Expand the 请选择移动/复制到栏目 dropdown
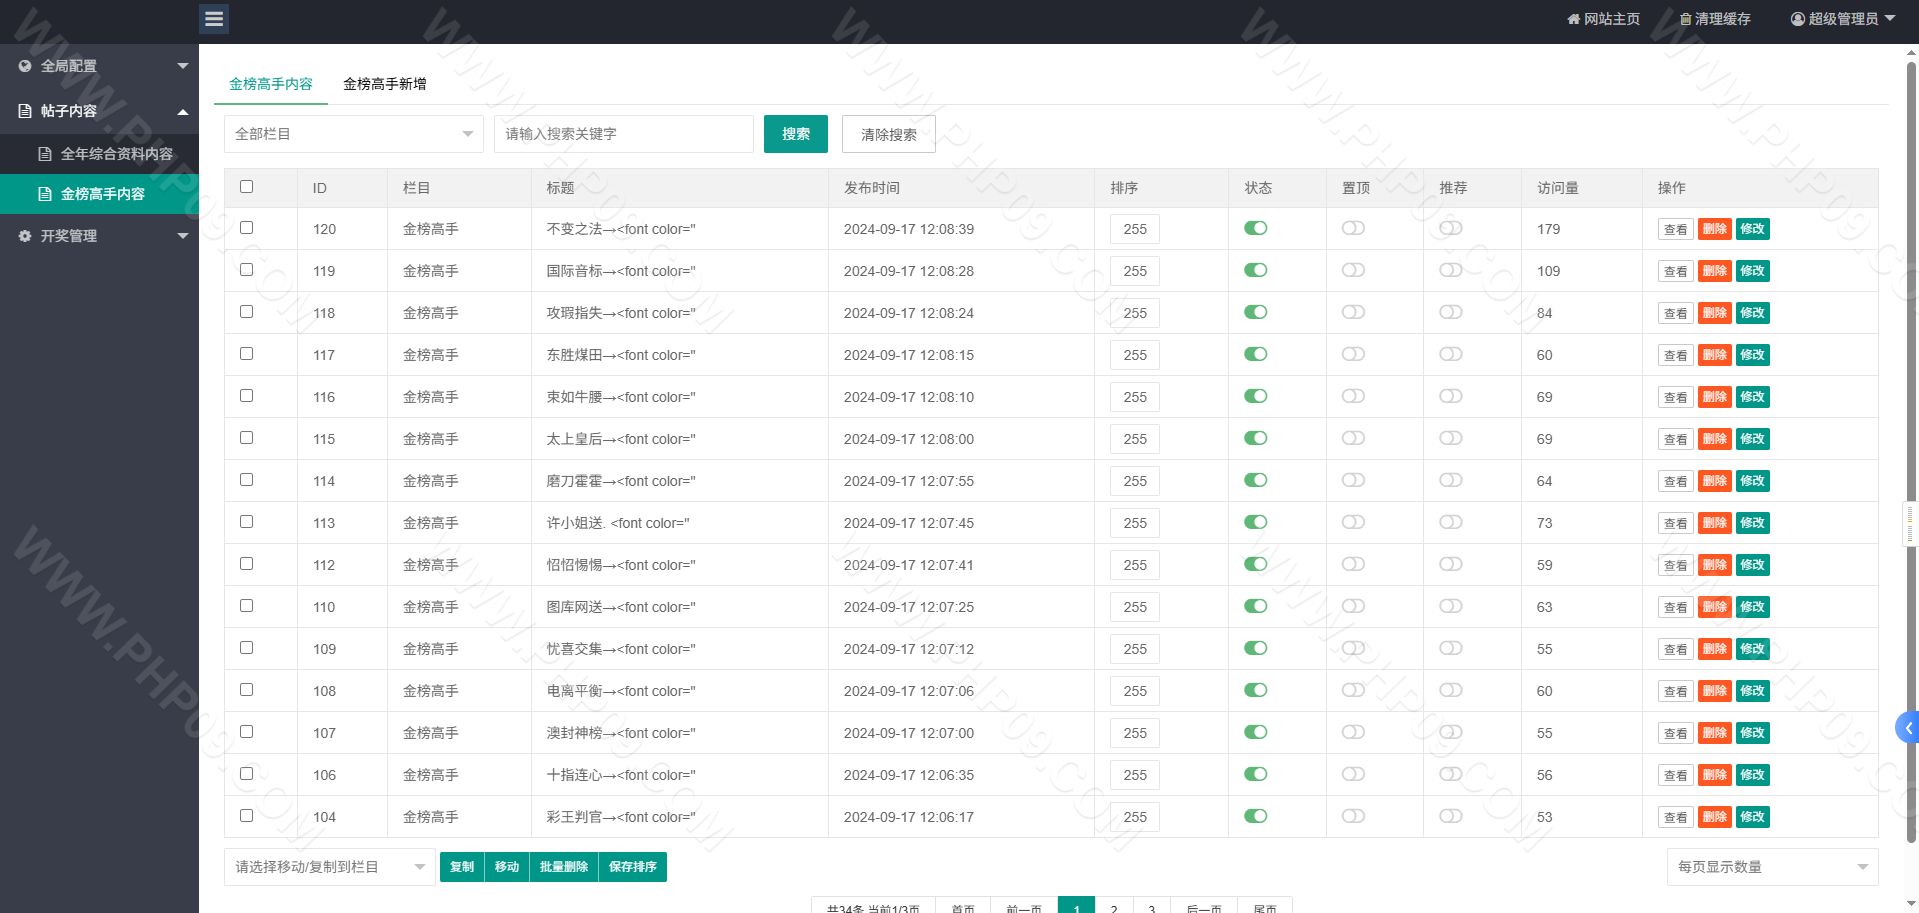This screenshot has height=913, width=1919. pos(330,867)
